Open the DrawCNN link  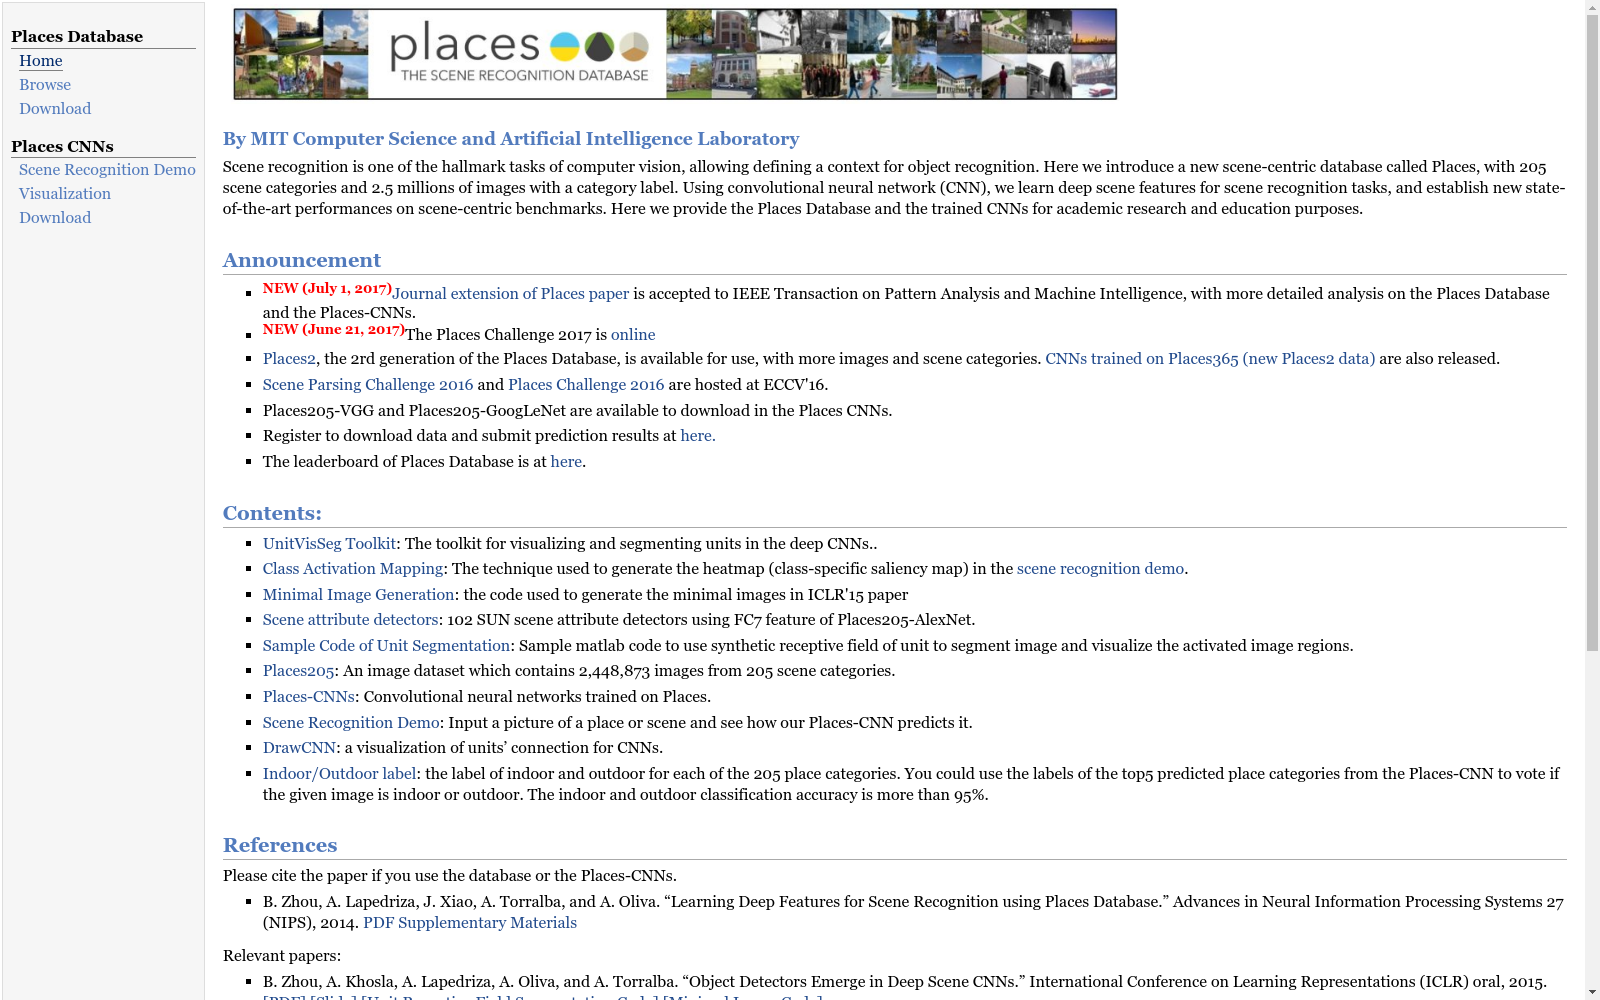(299, 748)
